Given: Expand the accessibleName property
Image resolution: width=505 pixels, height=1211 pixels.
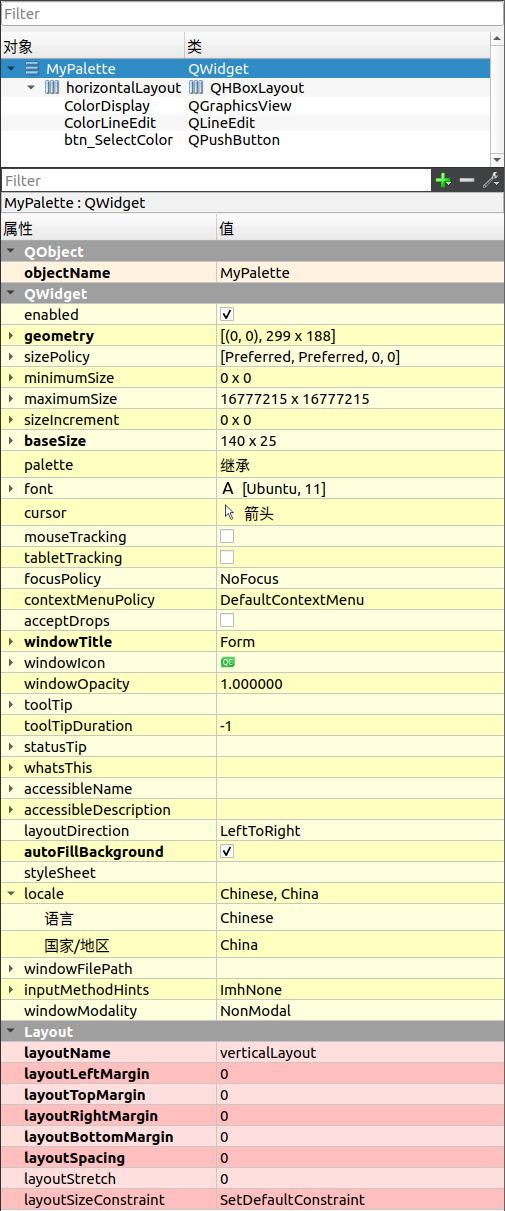Looking at the screenshot, I should 10,789.
